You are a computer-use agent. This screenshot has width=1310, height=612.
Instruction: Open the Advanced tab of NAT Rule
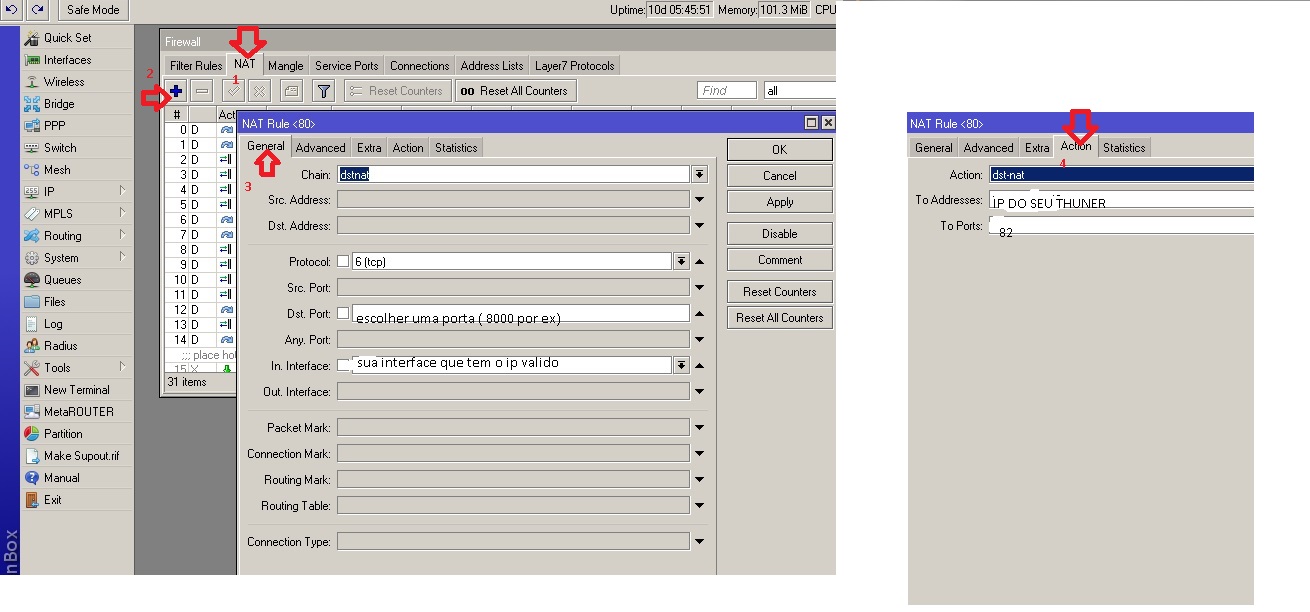(321, 147)
